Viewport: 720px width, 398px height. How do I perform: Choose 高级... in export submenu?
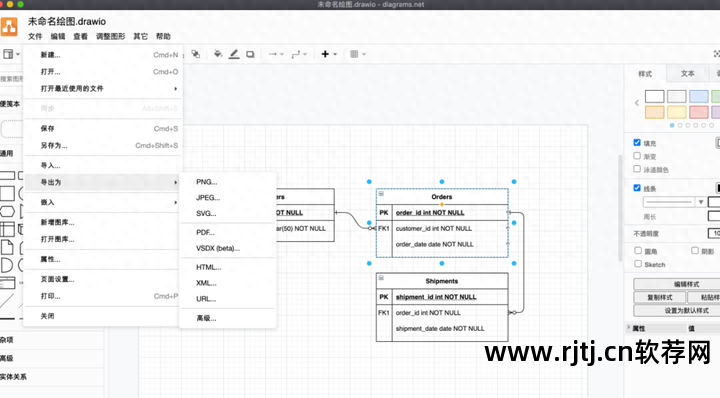point(228,318)
